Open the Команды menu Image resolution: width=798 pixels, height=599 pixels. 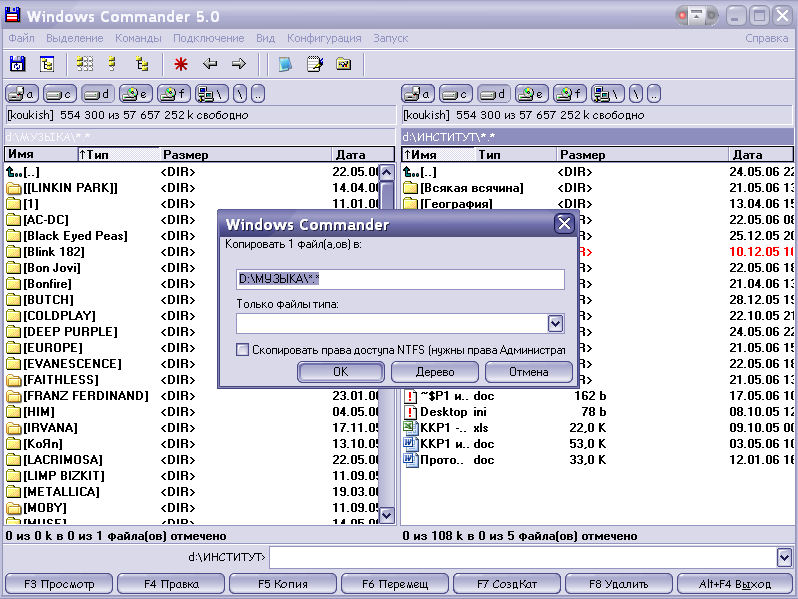click(x=138, y=38)
